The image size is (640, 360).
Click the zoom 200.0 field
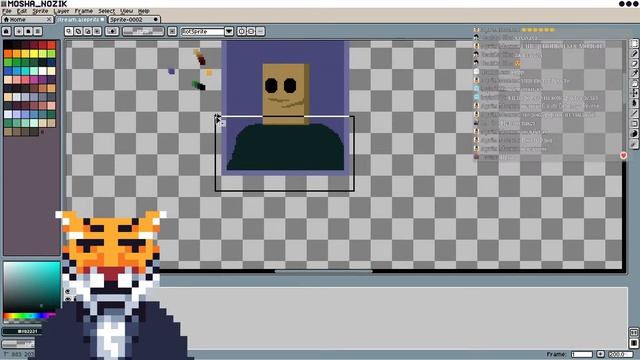[620, 354]
